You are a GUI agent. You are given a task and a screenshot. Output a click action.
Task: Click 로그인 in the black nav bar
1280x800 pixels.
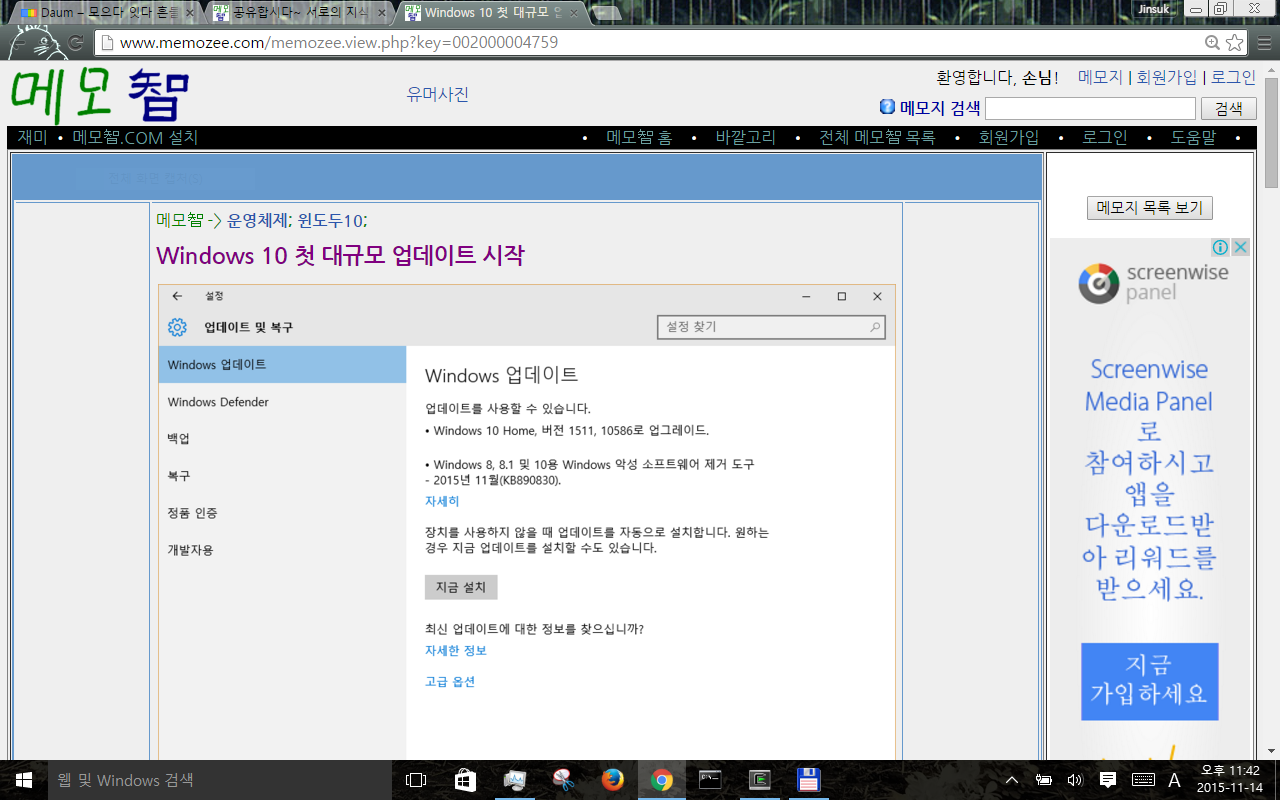click(x=1105, y=137)
